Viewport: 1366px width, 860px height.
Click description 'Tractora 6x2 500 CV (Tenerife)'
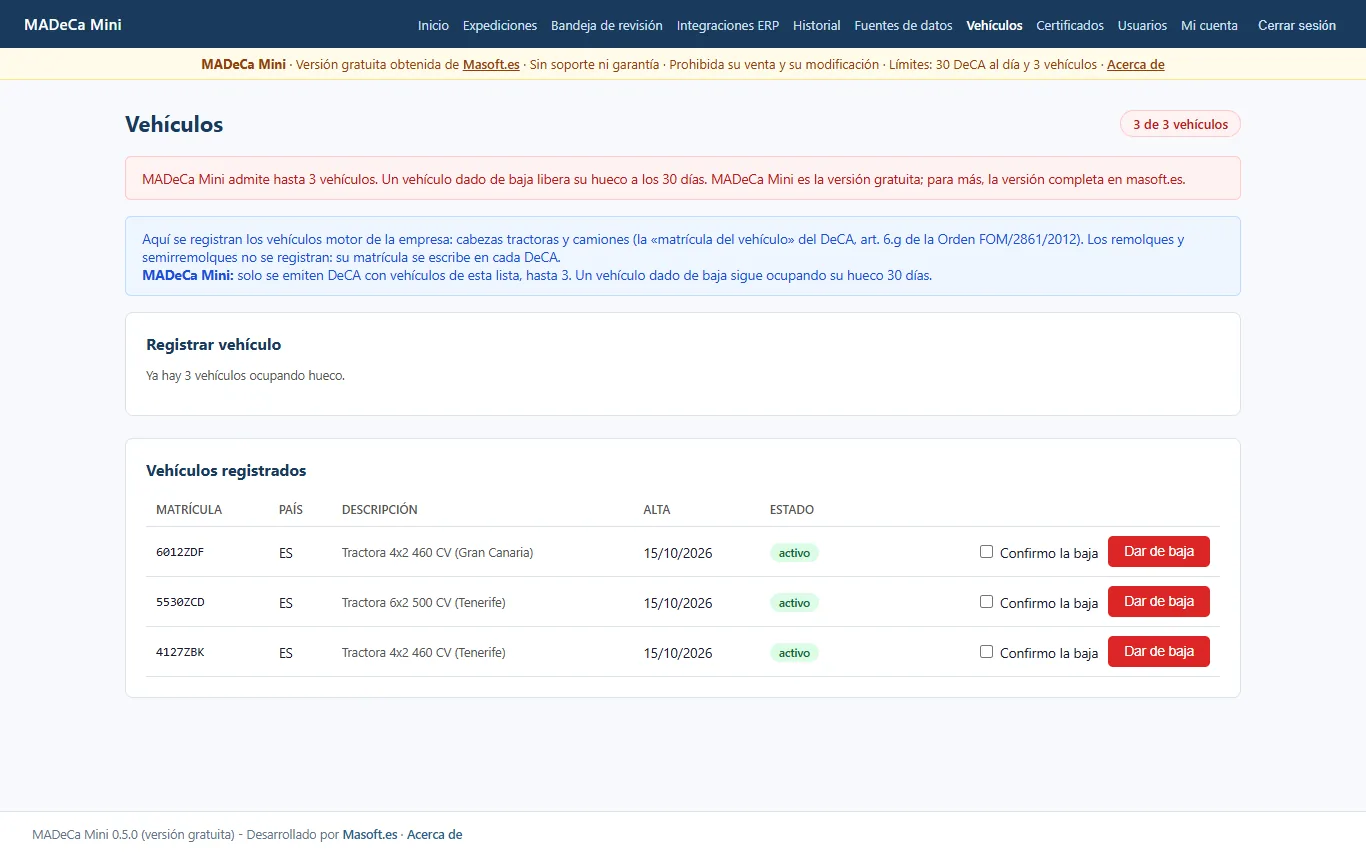pos(424,602)
